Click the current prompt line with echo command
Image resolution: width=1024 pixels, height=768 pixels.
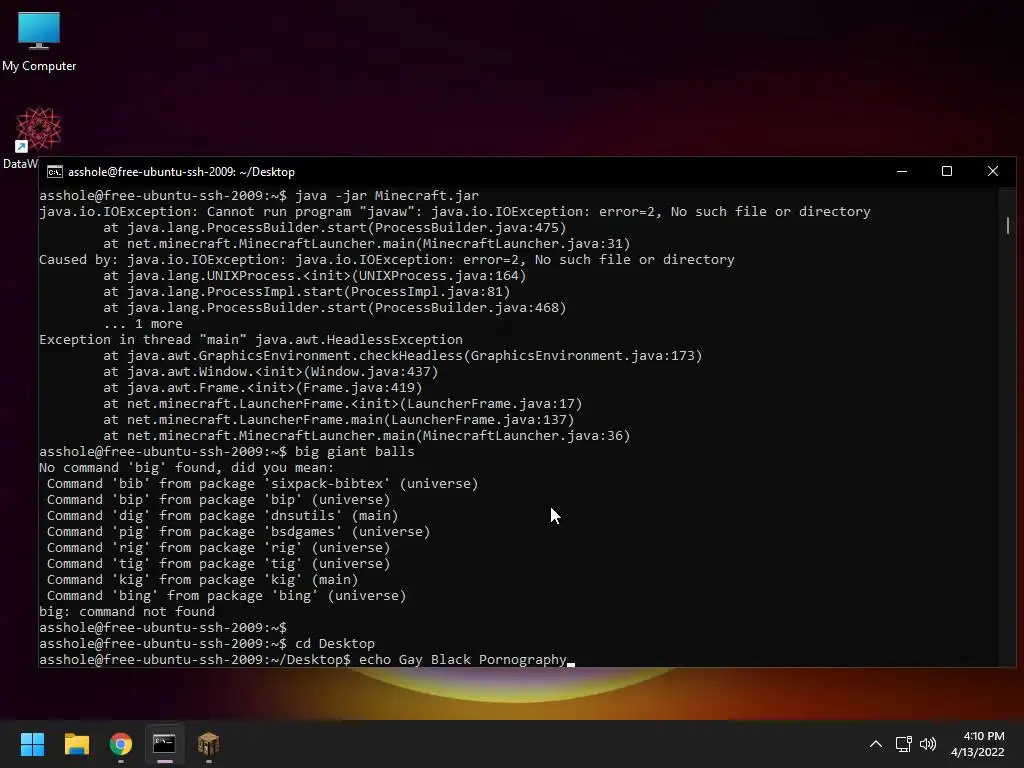307,660
